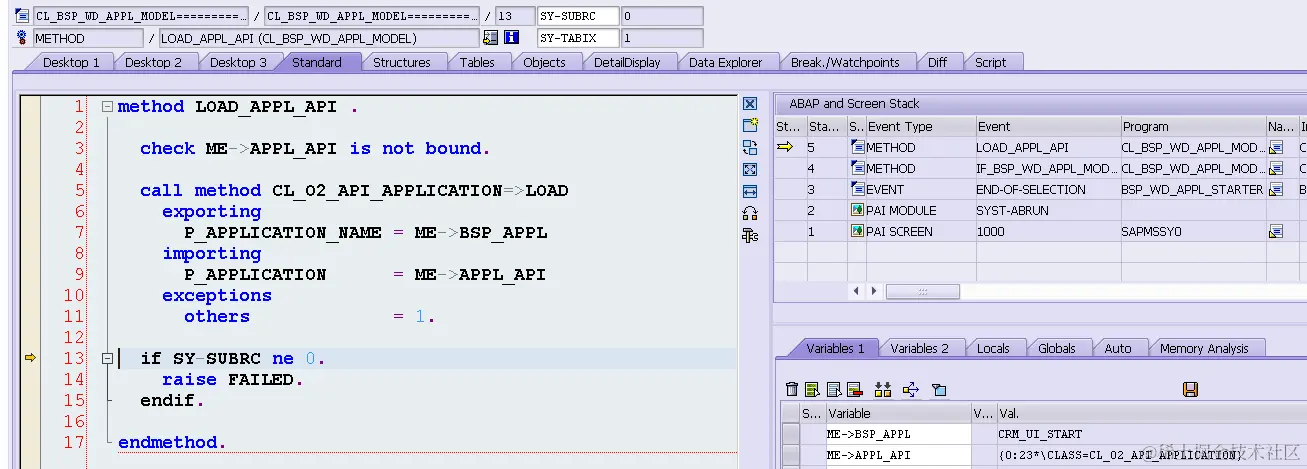Viewport: 1307px width, 469px height.
Task: Click the navigate icon in the IF_BSP_WD_APPL_MOD stack row
Action: tap(1276, 168)
